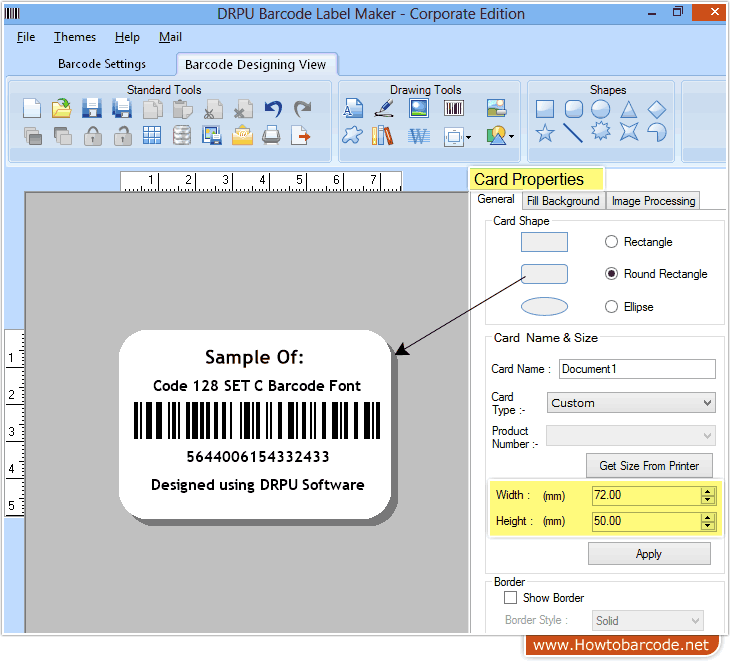Open the File menu

26,37
